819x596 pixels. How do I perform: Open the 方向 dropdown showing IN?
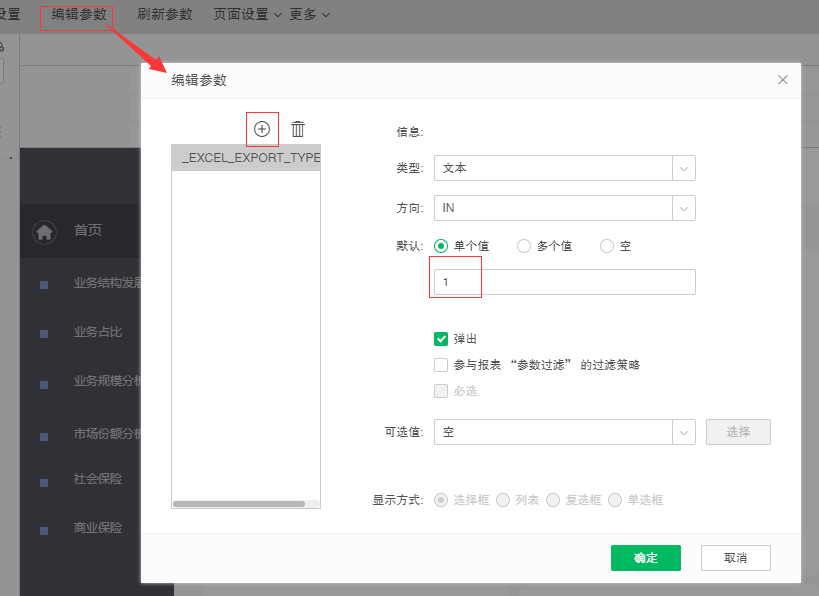pyautogui.click(x=684, y=208)
